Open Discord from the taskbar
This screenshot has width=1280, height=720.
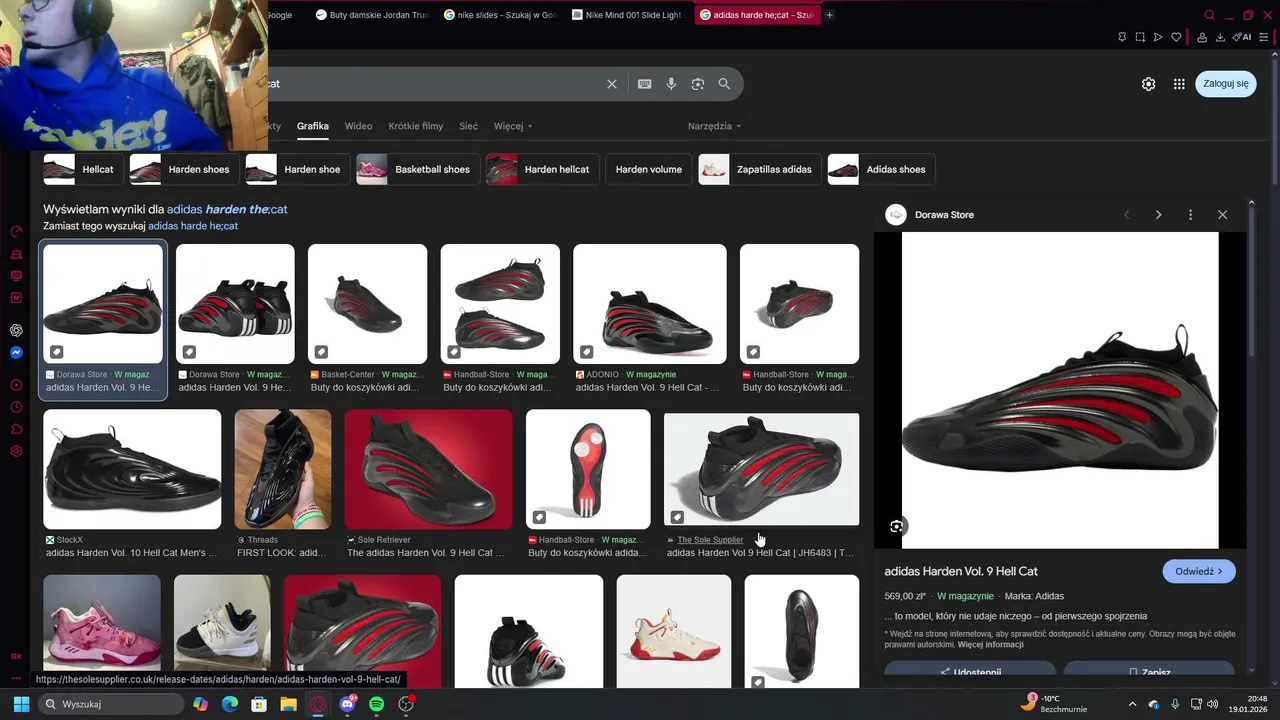[347, 704]
